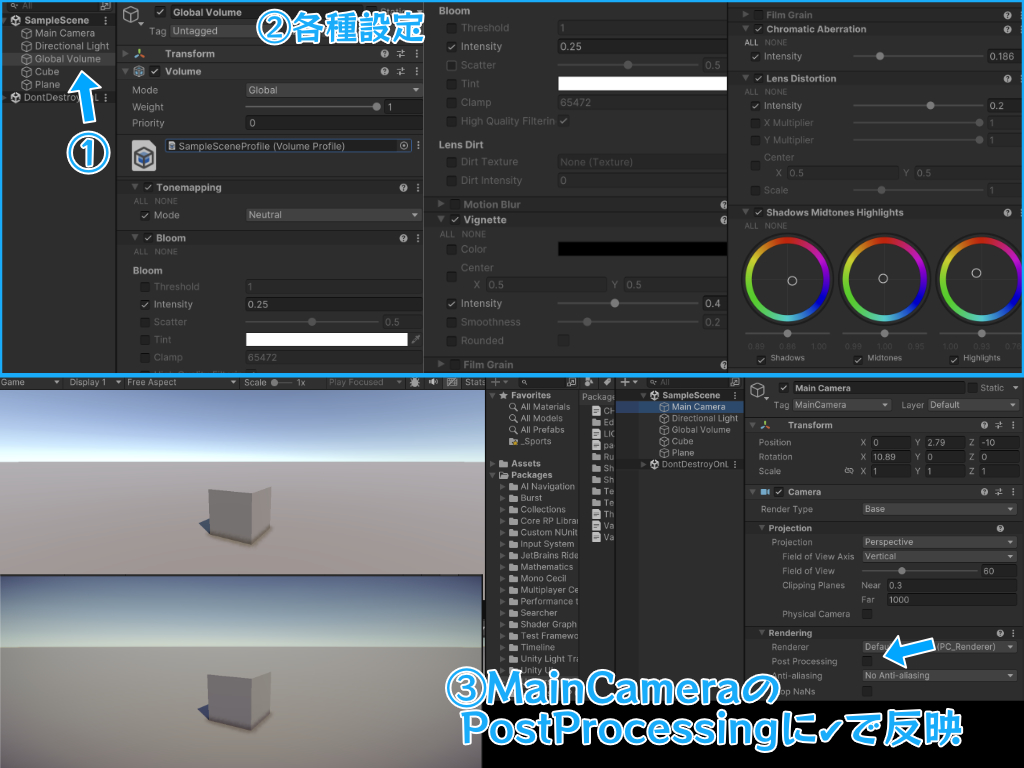Open Camera component three-dot menu
The width and height of the screenshot is (1024, 768).
1013,492
